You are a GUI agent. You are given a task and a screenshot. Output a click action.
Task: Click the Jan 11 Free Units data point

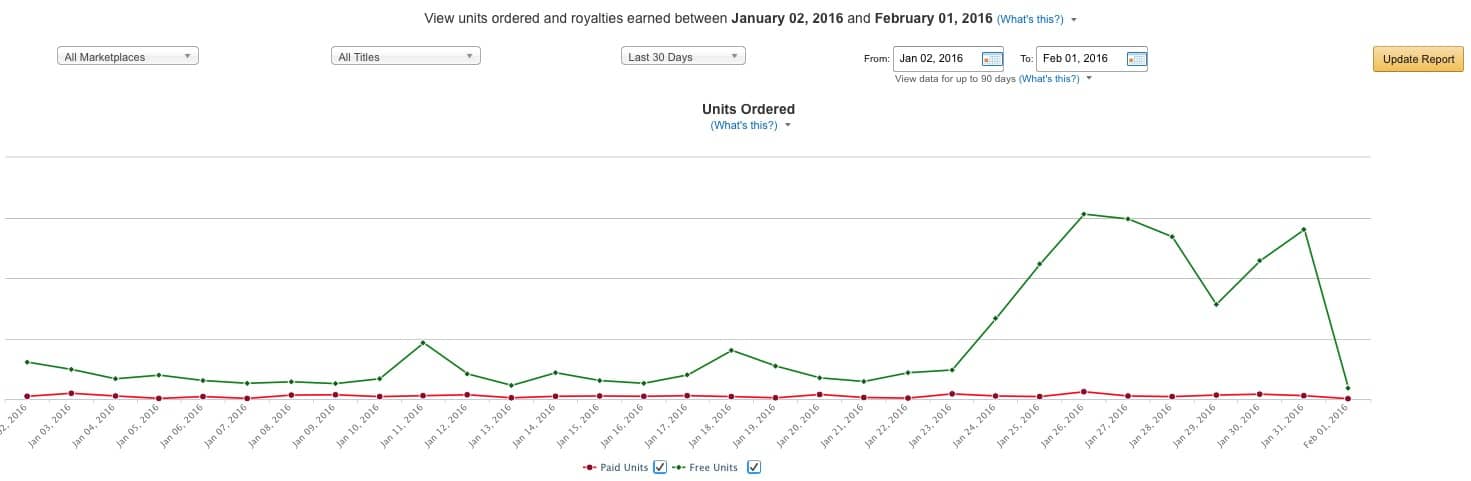click(x=423, y=343)
